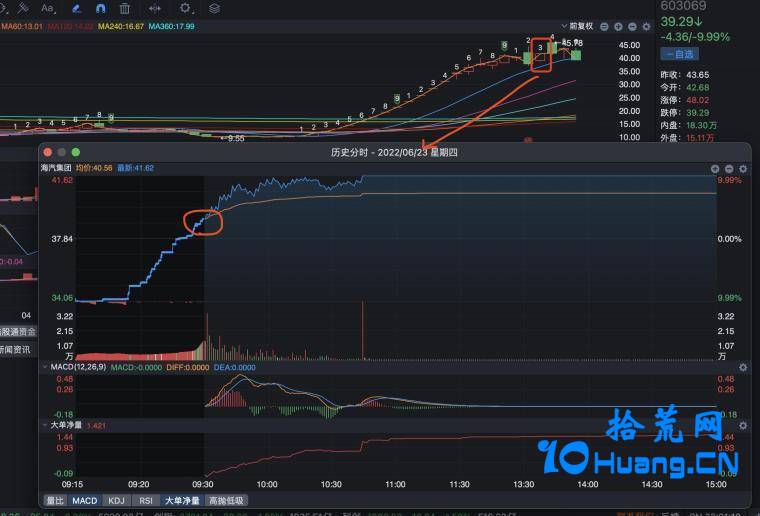Click the 11:30 time axis label
760x516 pixels.
[459, 484]
